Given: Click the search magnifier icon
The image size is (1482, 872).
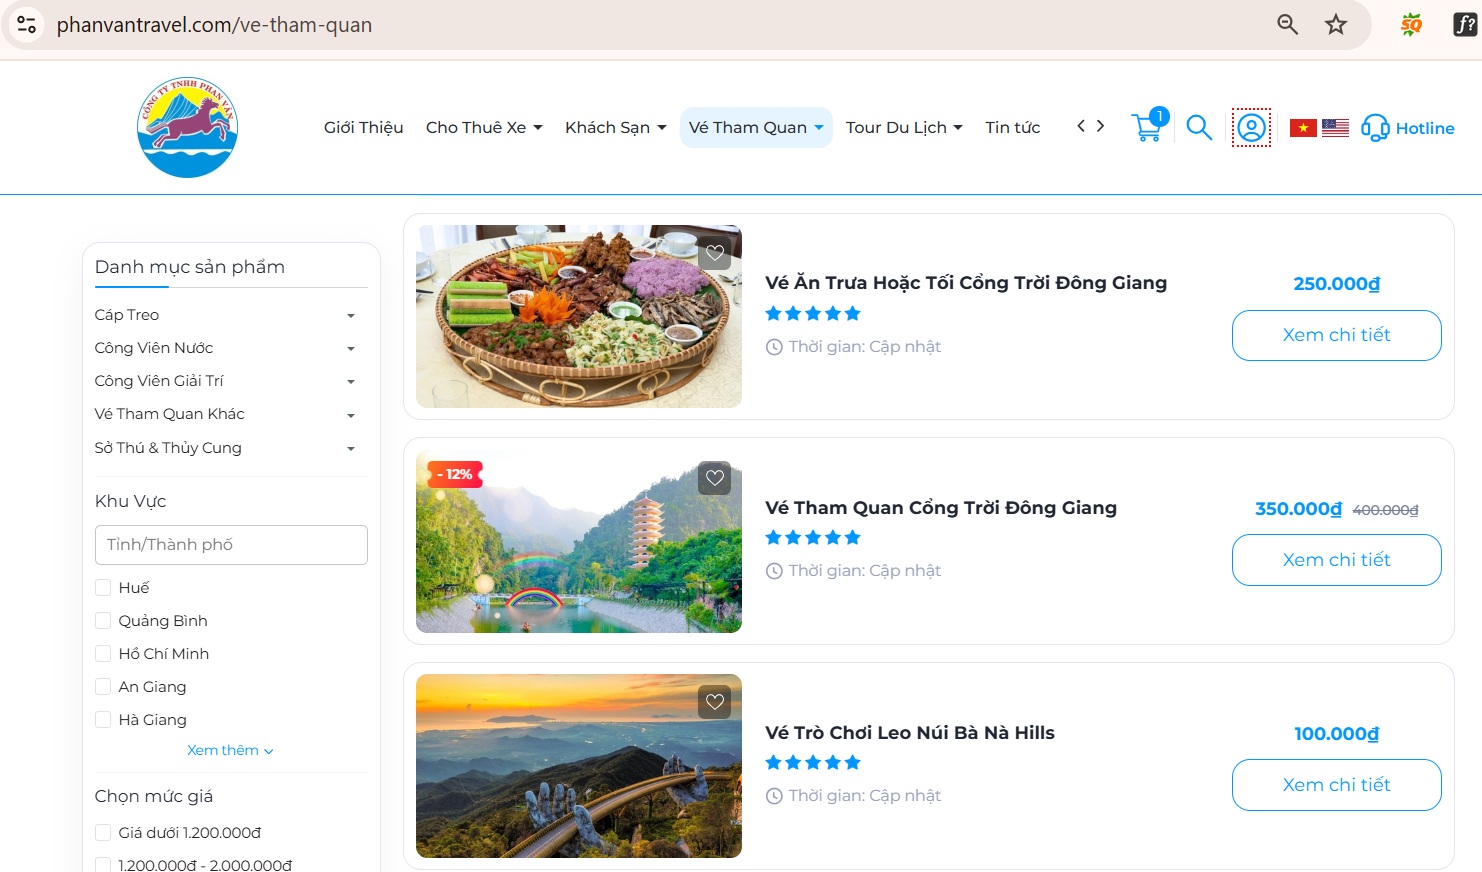Looking at the screenshot, I should click(1198, 127).
